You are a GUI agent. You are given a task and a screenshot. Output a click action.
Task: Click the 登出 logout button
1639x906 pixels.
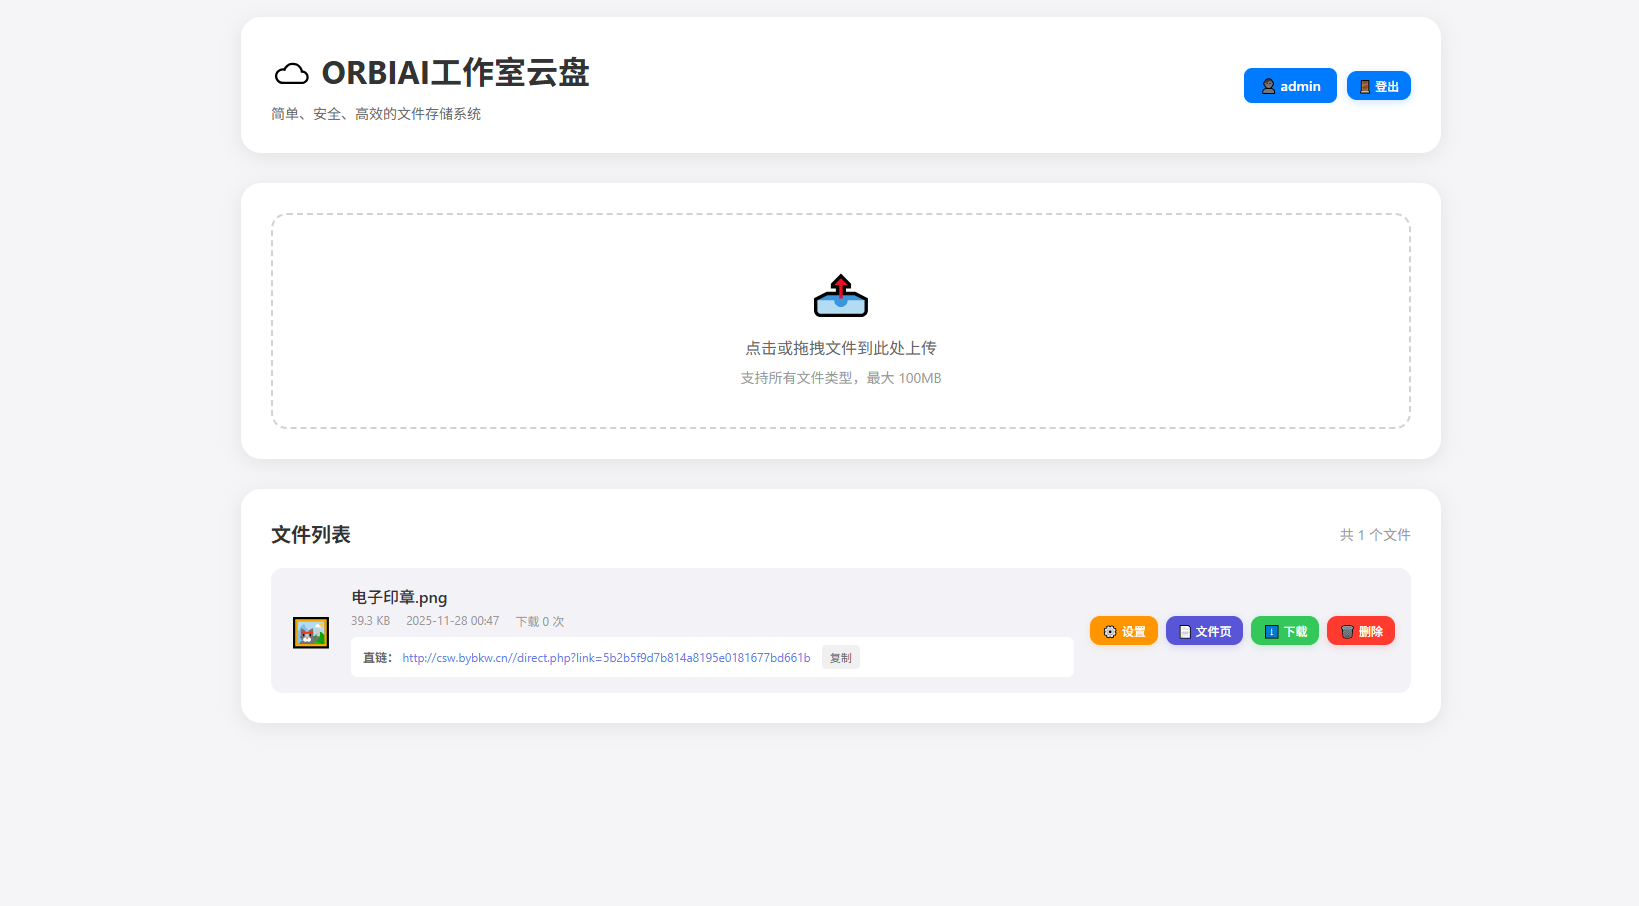coord(1378,86)
